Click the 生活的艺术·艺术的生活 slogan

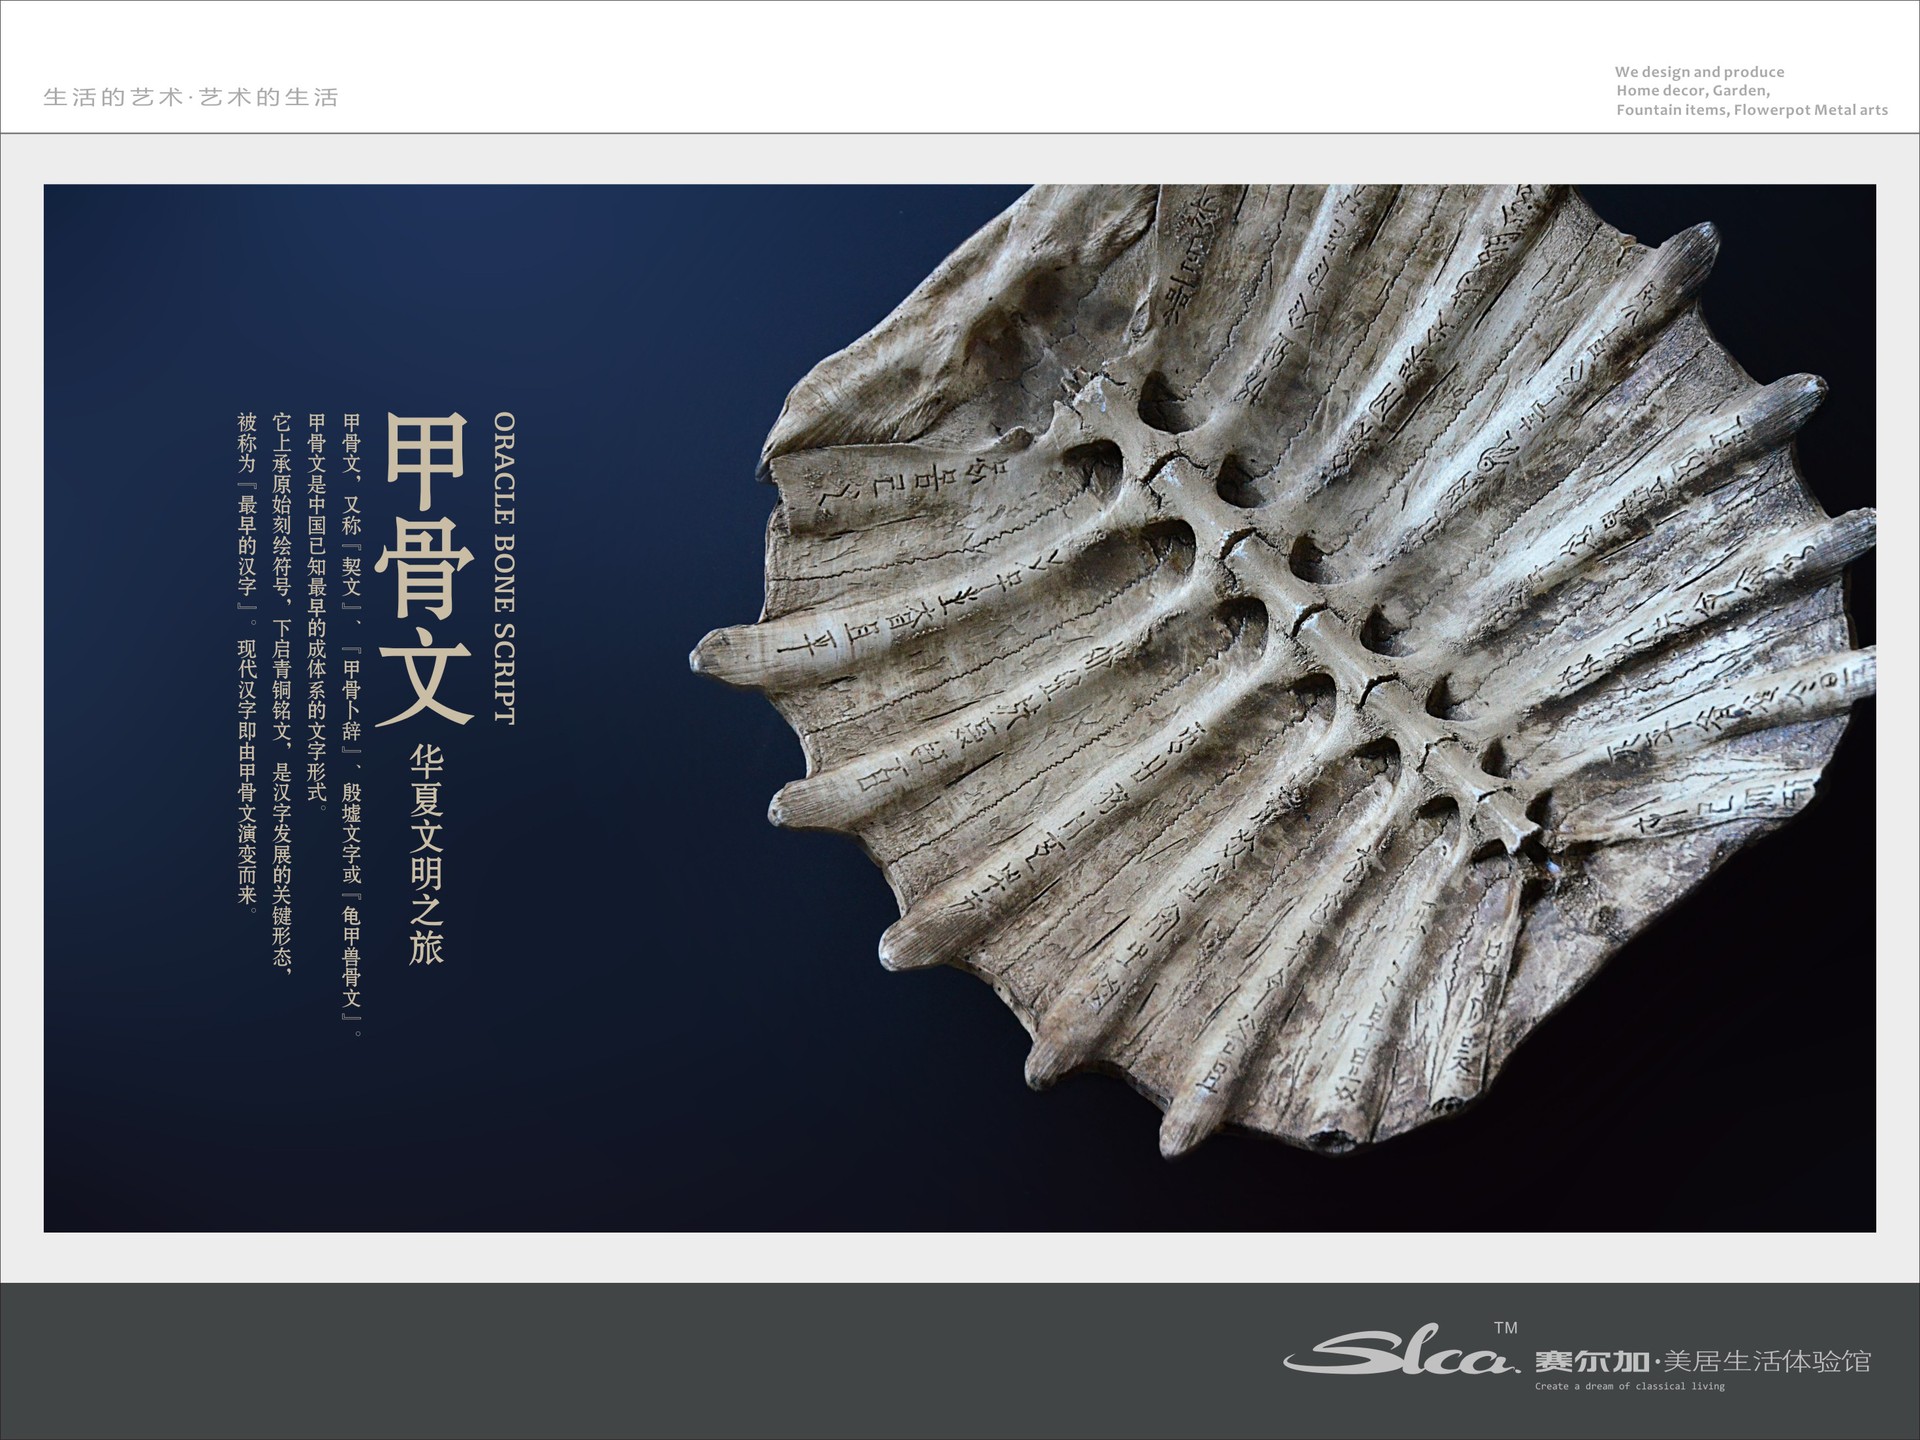(x=192, y=97)
